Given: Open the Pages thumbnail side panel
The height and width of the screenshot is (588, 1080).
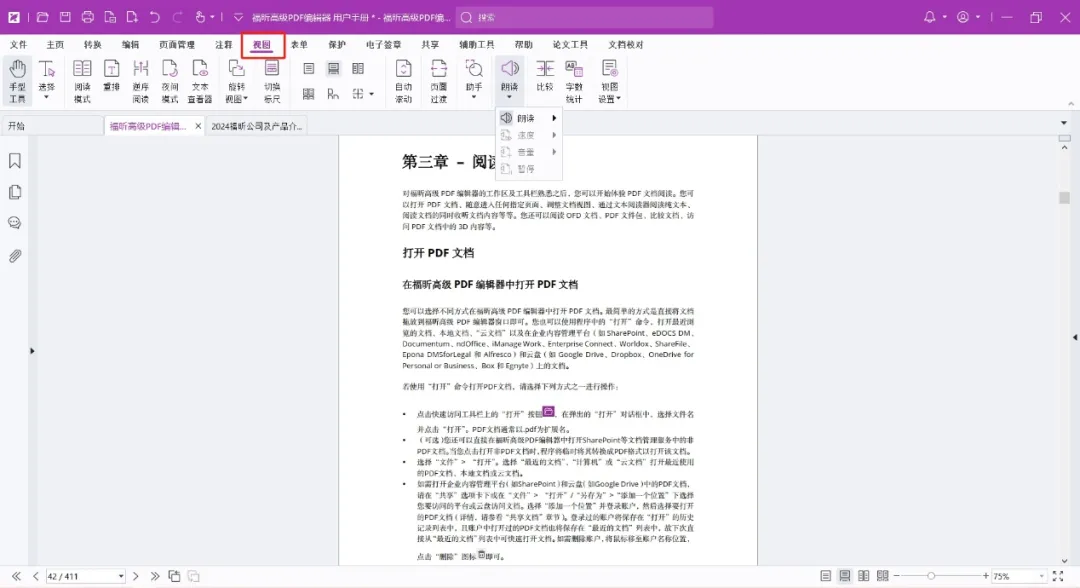Looking at the screenshot, I should [x=14, y=192].
